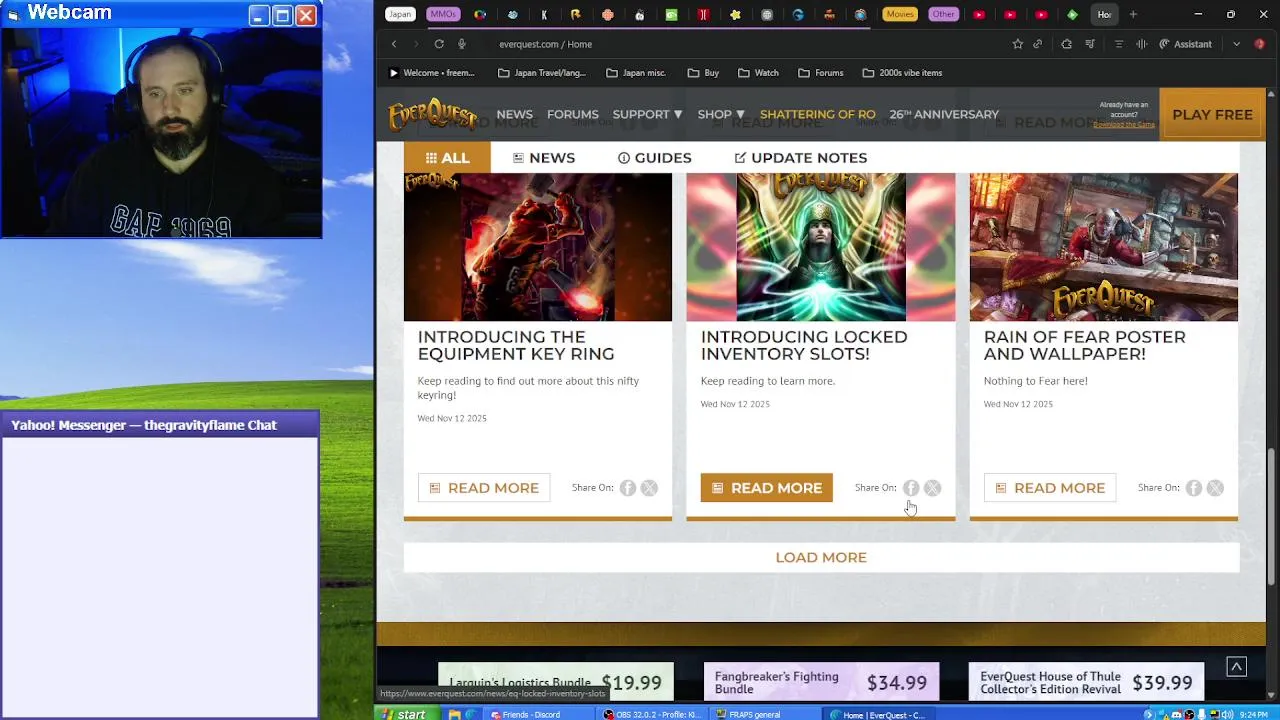The width and height of the screenshot is (1280, 720).
Task: Open the Japan Travel/lang... bookmark folder
Action: point(541,73)
